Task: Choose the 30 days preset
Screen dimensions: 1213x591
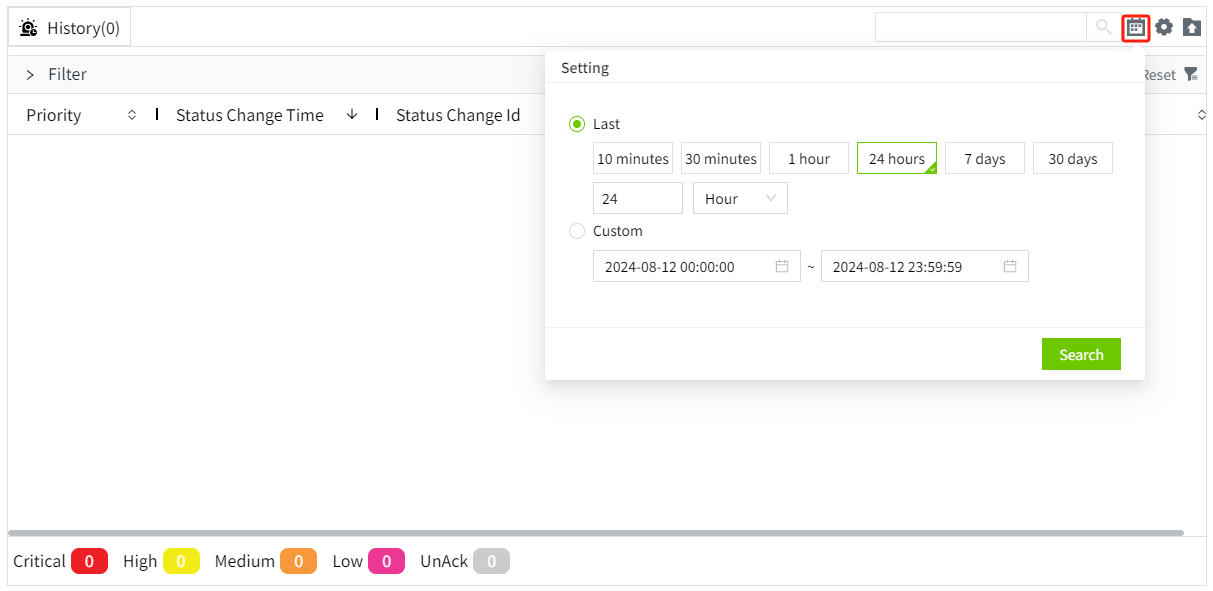Action: coord(1072,159)
